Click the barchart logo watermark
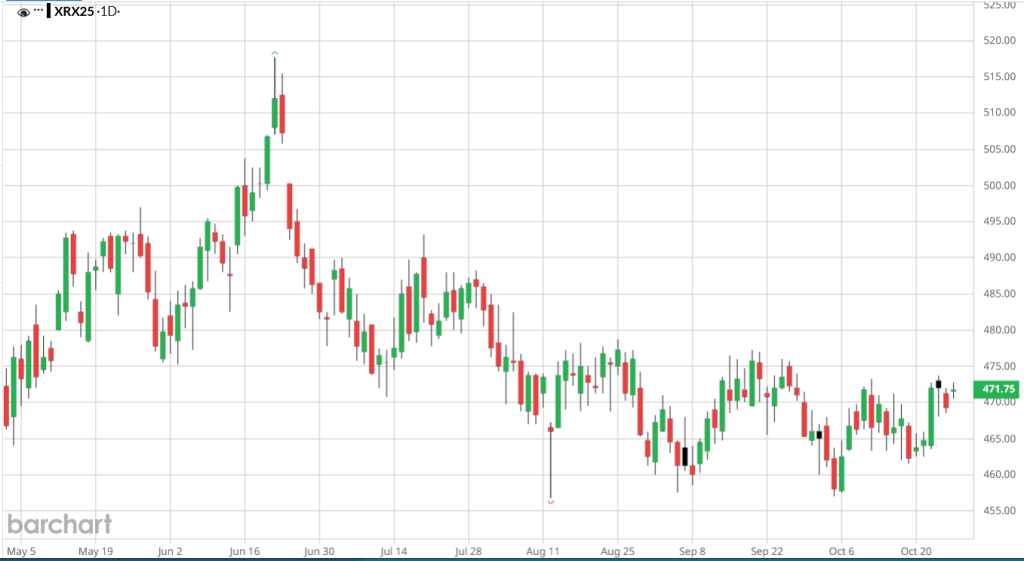This screenshot has width=1024, height=561. pyautogui.click(x=59, y=524)
